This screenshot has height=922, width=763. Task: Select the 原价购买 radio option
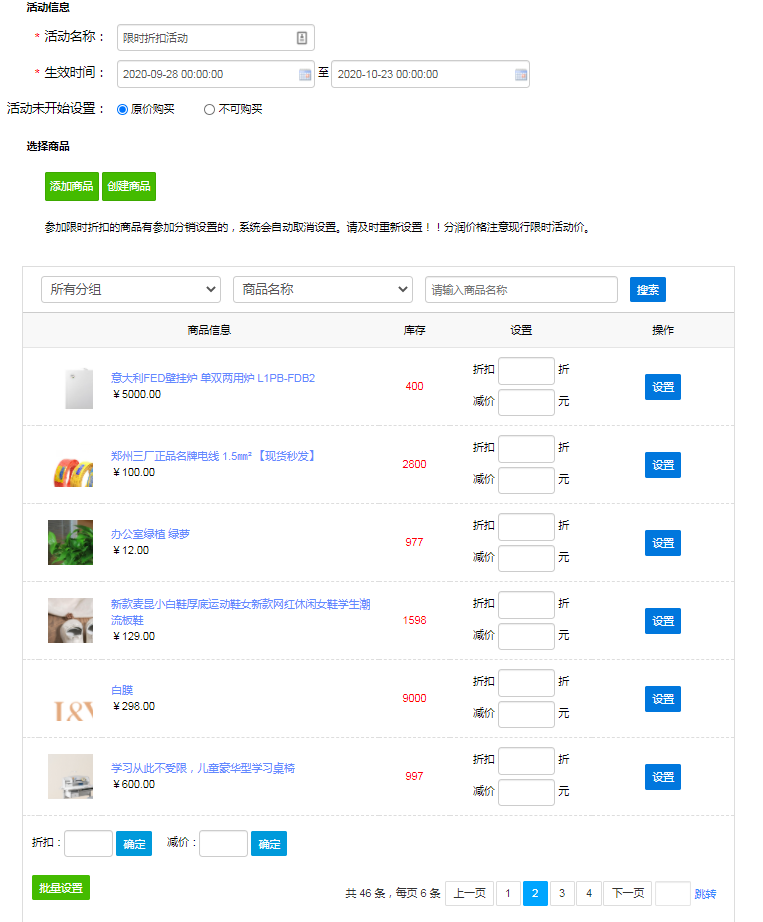tap(122, 109)
